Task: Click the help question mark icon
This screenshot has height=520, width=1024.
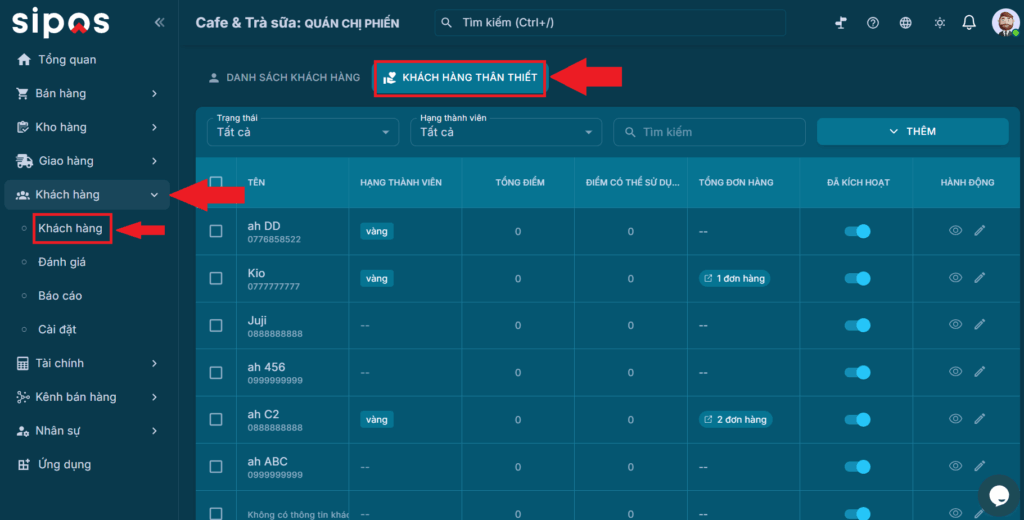Action: pyautogui.click(x=872, y=23)
